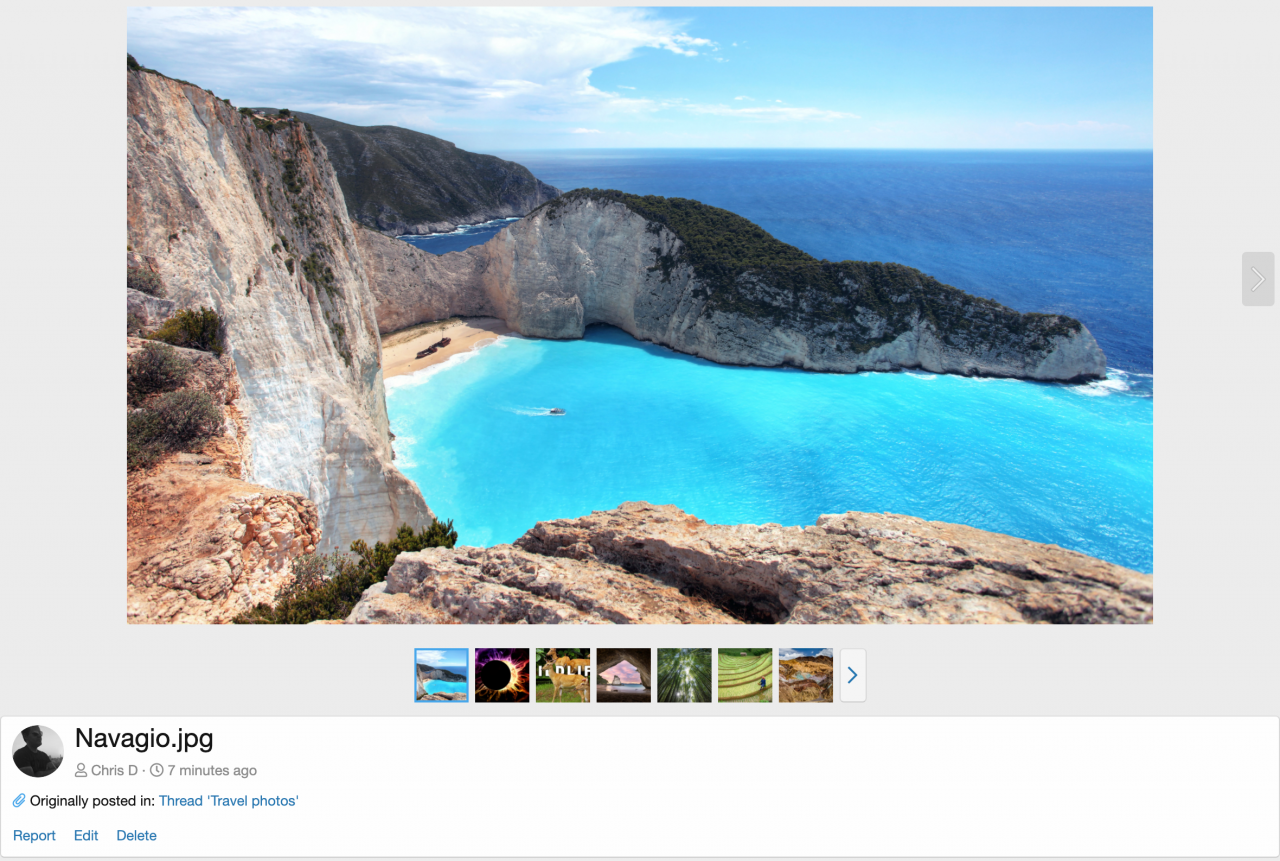1280x861 pixels.
Task: Open the solar eclipse thumbnail
Action: point(502,675)
